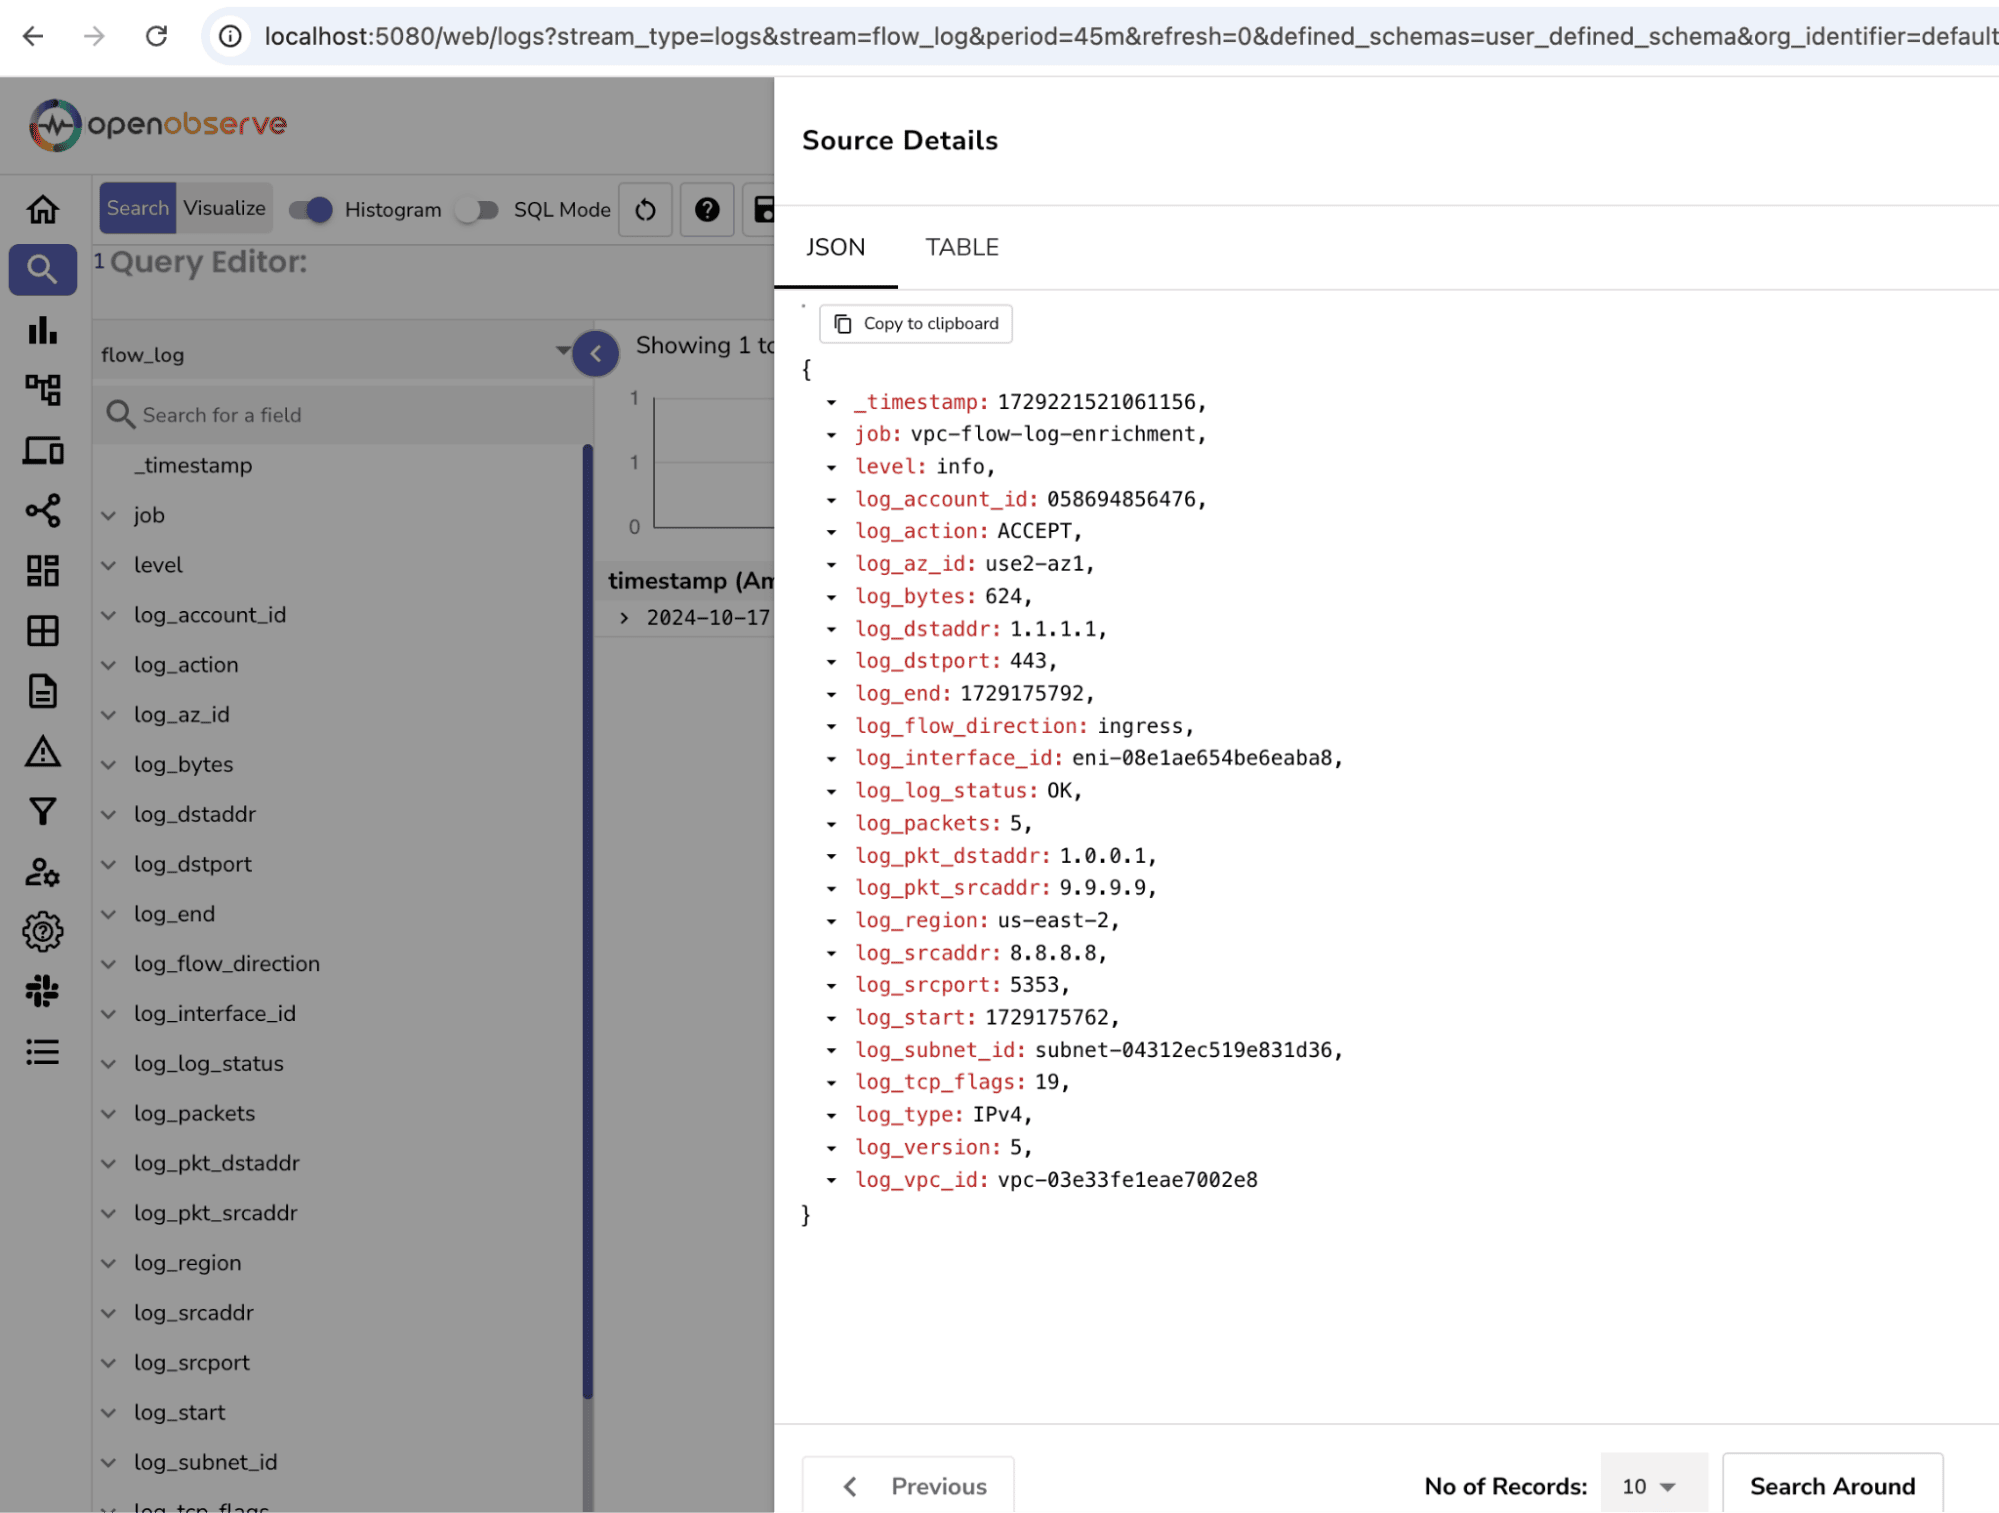Select the JSON tab in Source Details
Viewport: 1999px width, 1513px height.
pos(835,247)
